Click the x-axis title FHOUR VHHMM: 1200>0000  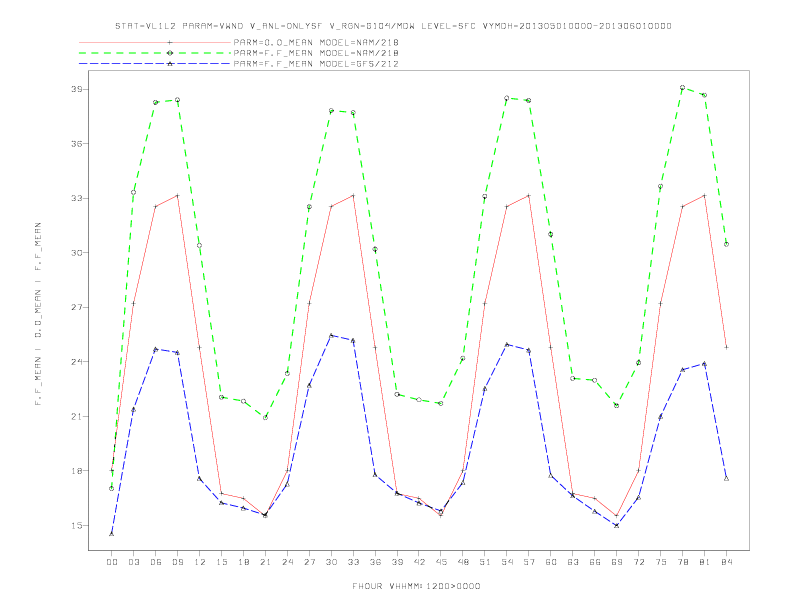(x=416, y=586)
